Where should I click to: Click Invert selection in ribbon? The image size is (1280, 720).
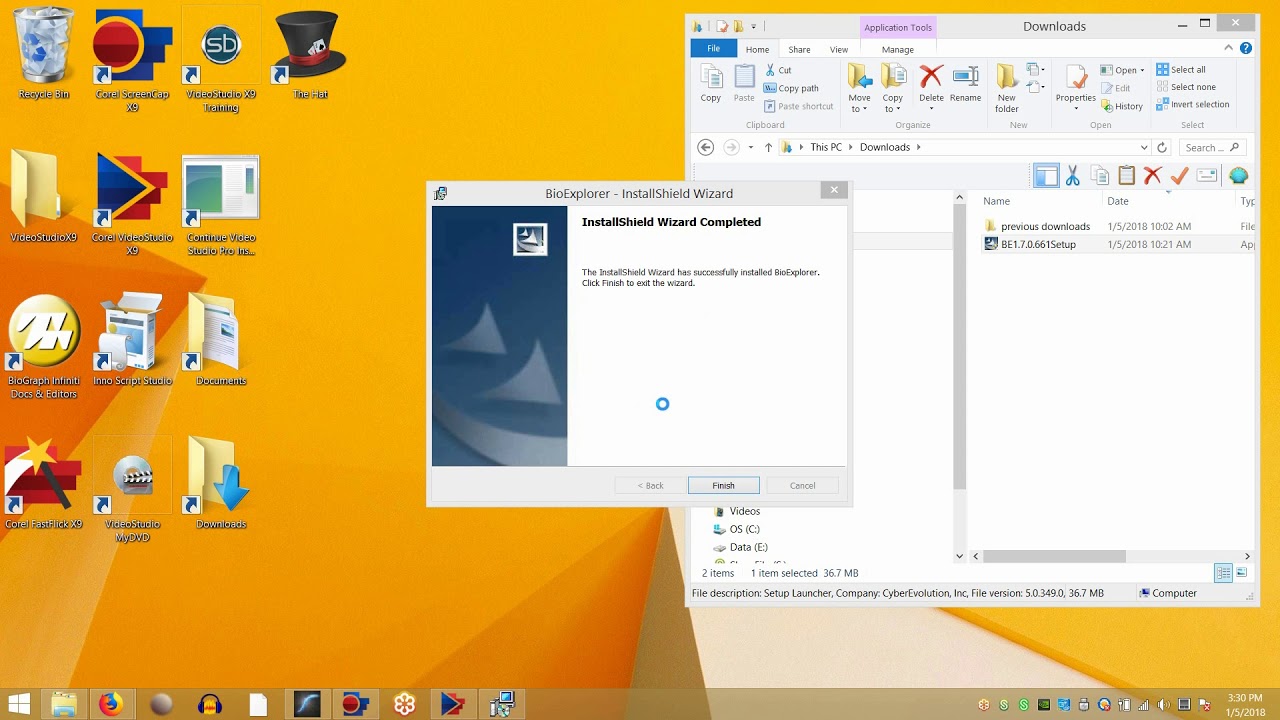coord(1192,104)
